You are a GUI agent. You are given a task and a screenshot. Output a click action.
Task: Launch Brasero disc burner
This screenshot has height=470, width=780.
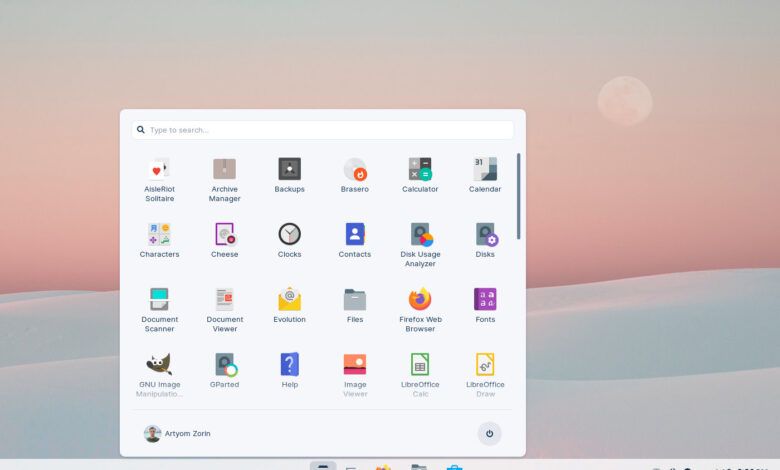pos(355,175)
